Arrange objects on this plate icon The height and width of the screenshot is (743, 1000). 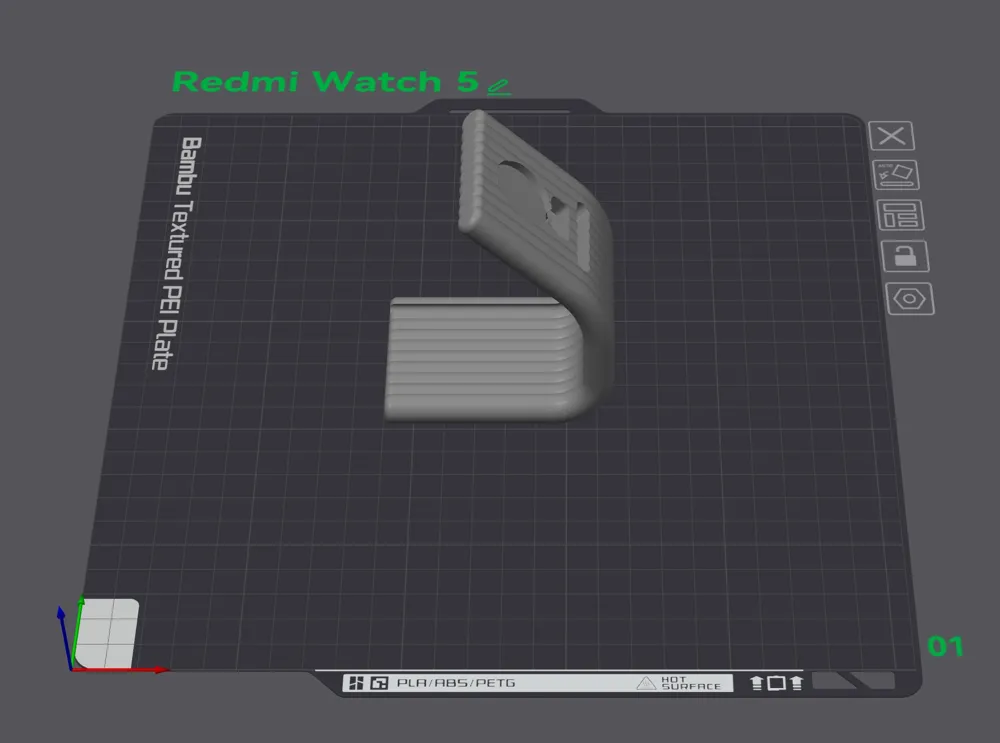click(x=900, y=215)
